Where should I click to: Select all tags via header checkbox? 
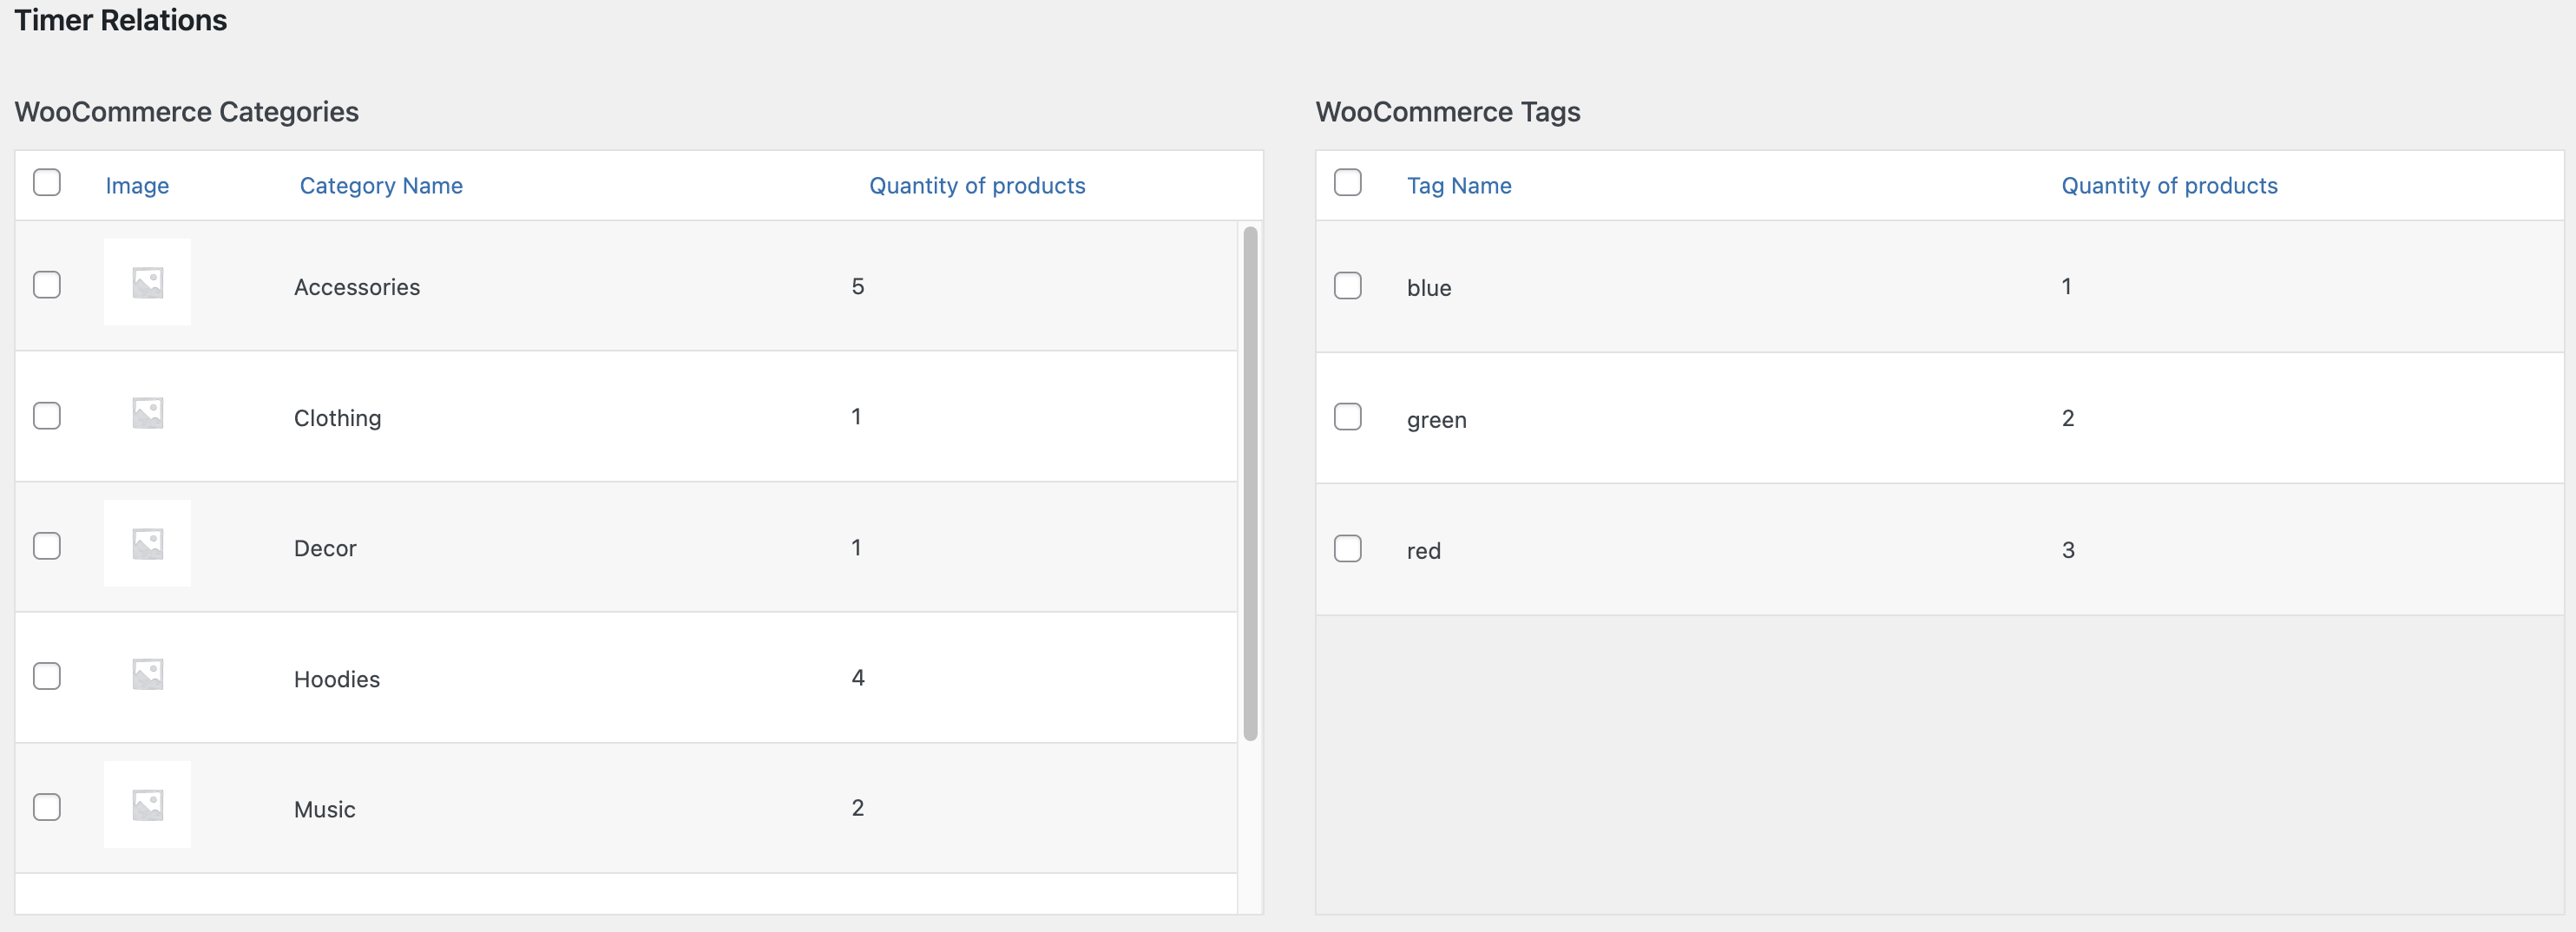point(1348,182)
